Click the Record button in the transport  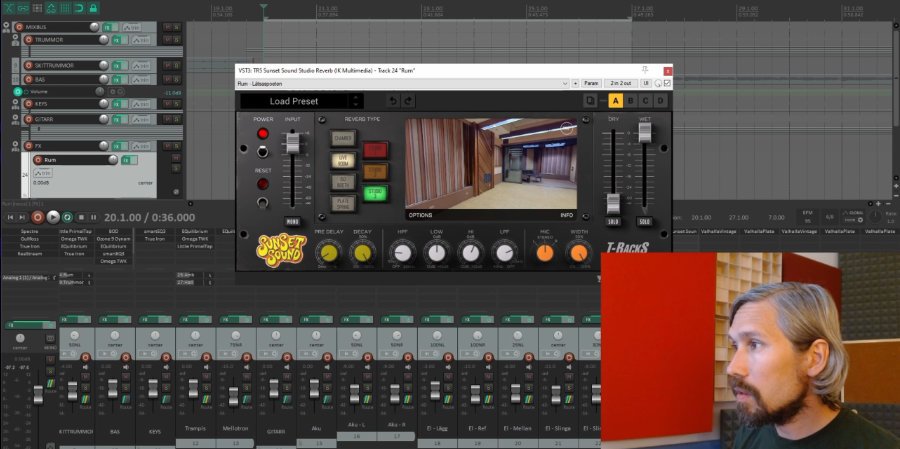pos(38,217)
